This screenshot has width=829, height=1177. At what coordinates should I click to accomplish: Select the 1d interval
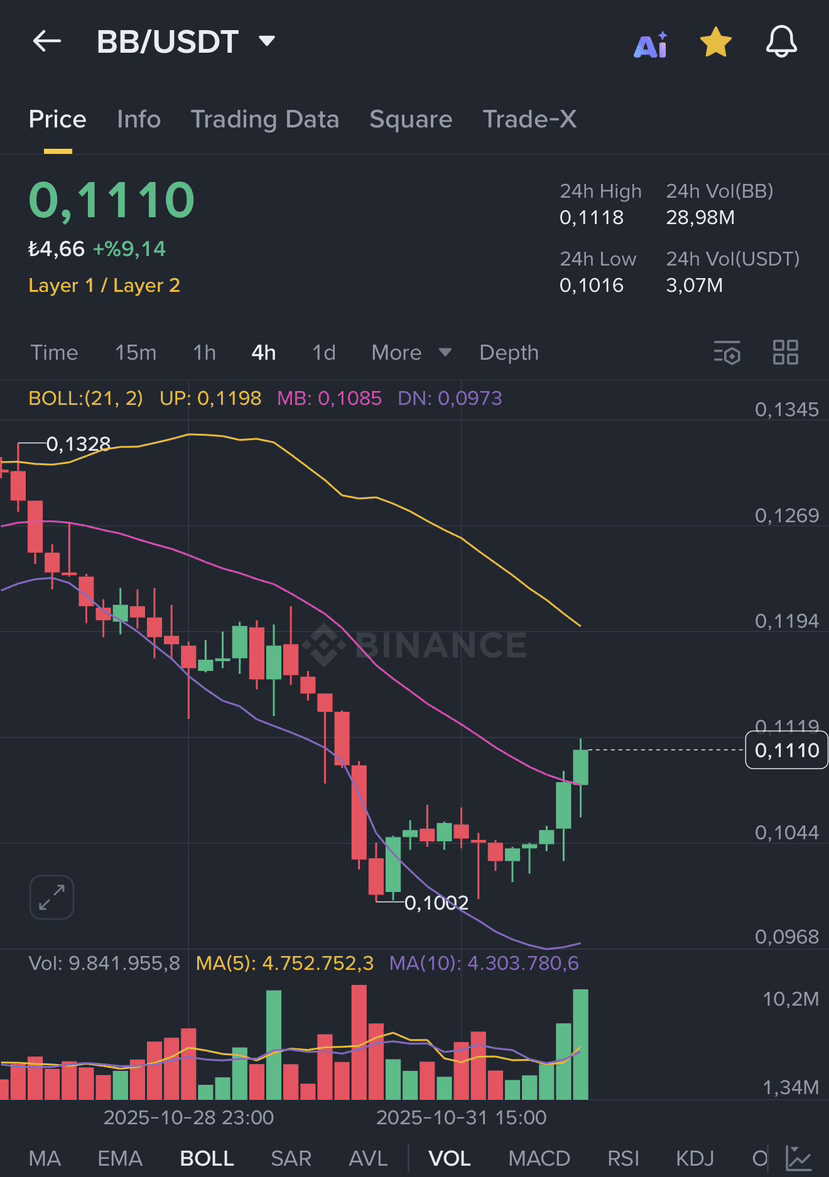coord(324,353)
